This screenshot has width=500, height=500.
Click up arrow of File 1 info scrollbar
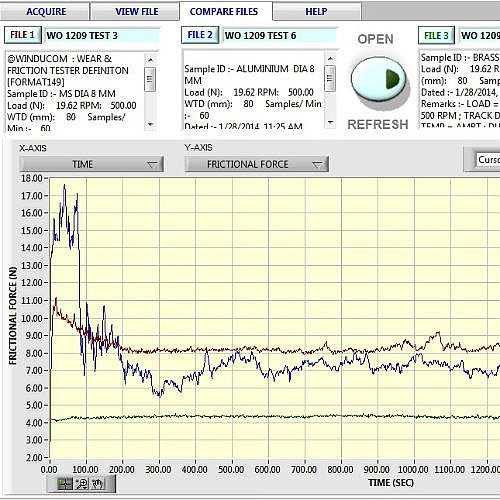coord(150,60)
